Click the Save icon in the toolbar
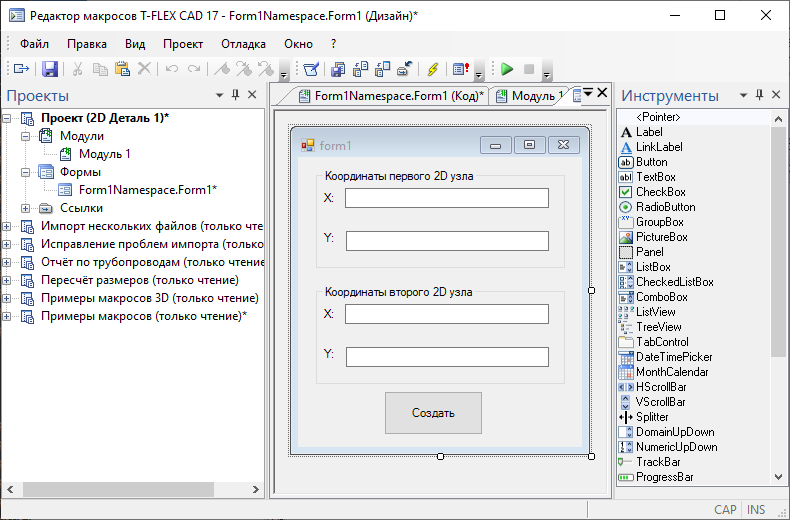 pos(49,69)
